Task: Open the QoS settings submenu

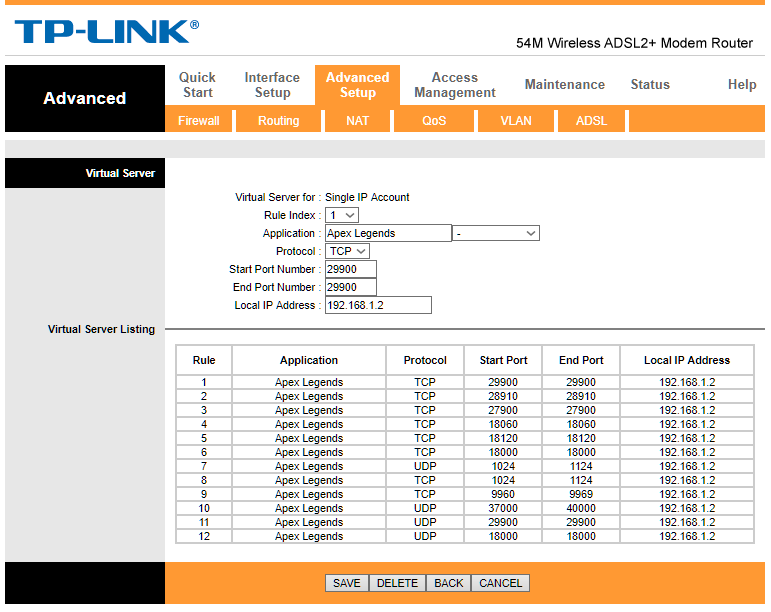Action: [434, 121]
